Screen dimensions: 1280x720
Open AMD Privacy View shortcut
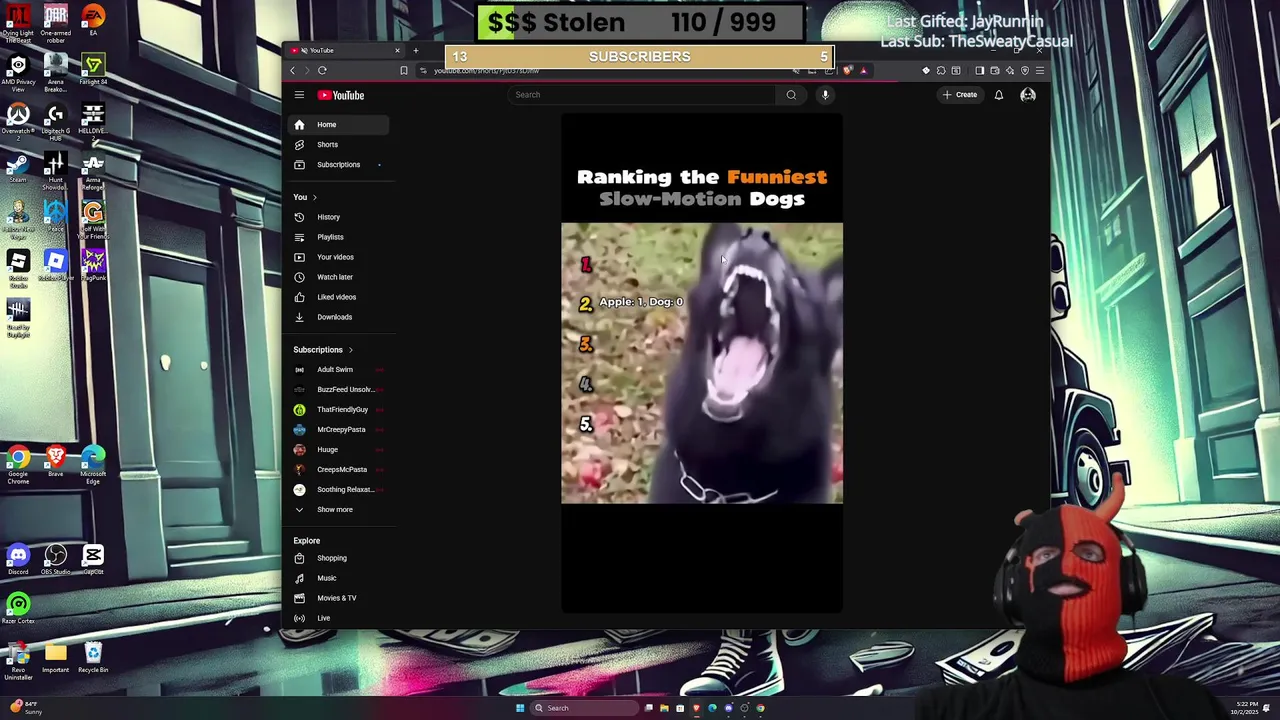pyautogui.click(x=18, y=72)
